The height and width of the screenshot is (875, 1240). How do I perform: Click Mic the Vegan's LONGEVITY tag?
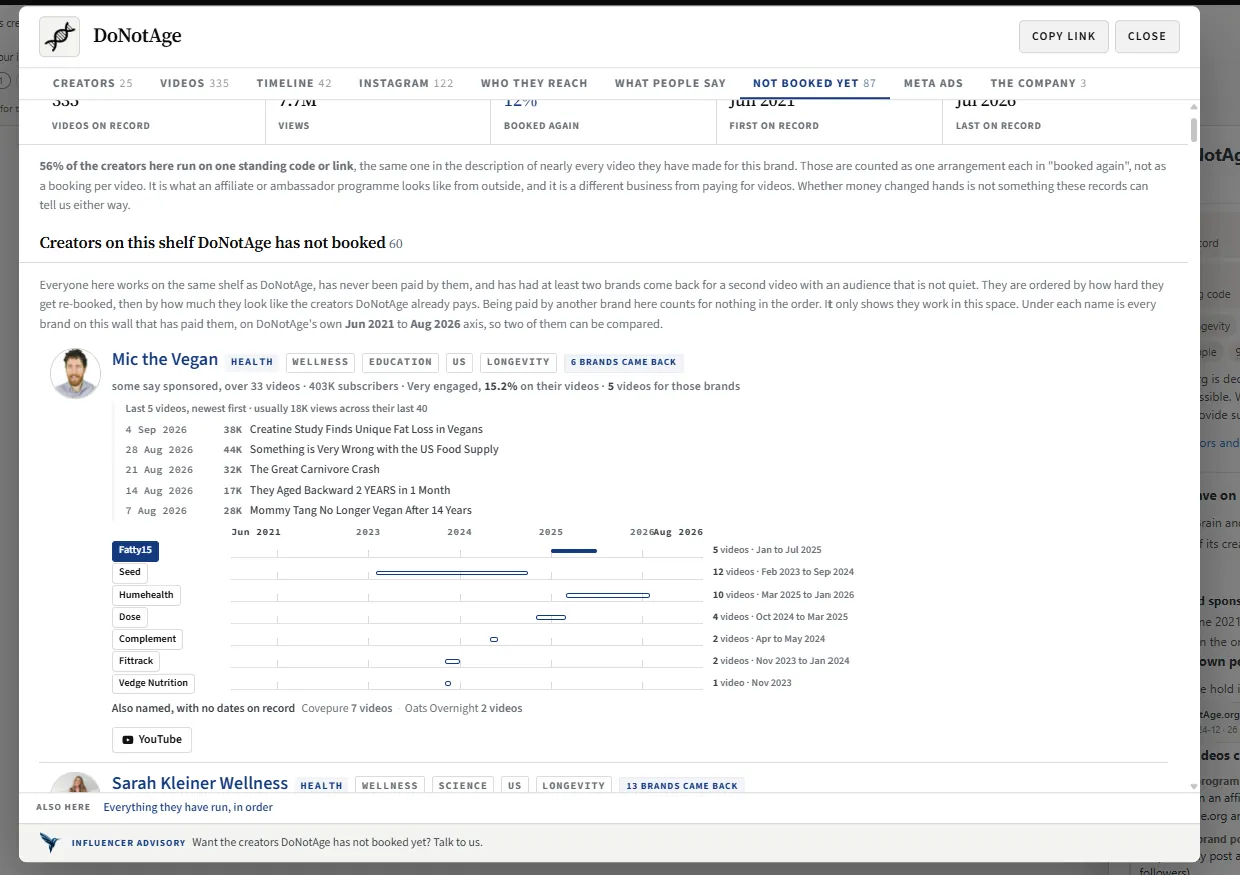click(520, 362)
